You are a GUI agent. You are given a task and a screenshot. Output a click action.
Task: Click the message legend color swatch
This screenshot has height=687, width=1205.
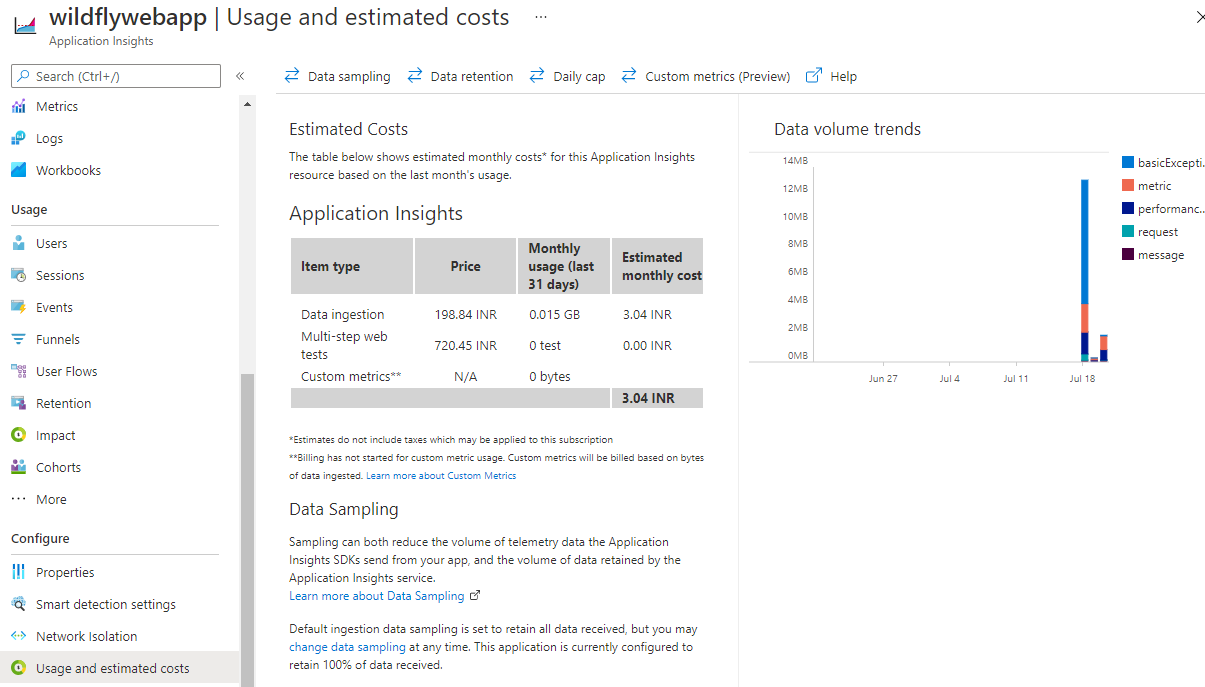[x=1128, y=254]
